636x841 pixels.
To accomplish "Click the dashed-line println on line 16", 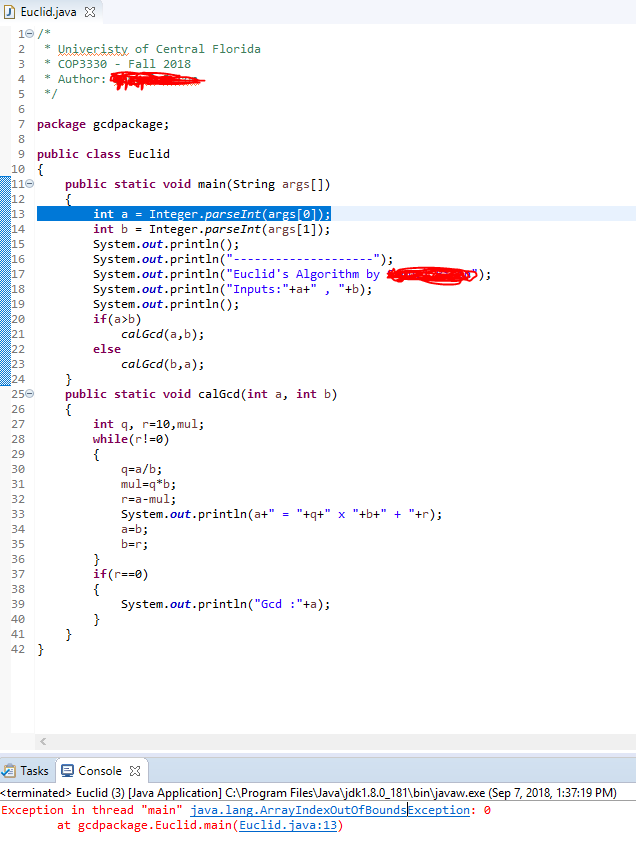I will (x=243, y=259).
